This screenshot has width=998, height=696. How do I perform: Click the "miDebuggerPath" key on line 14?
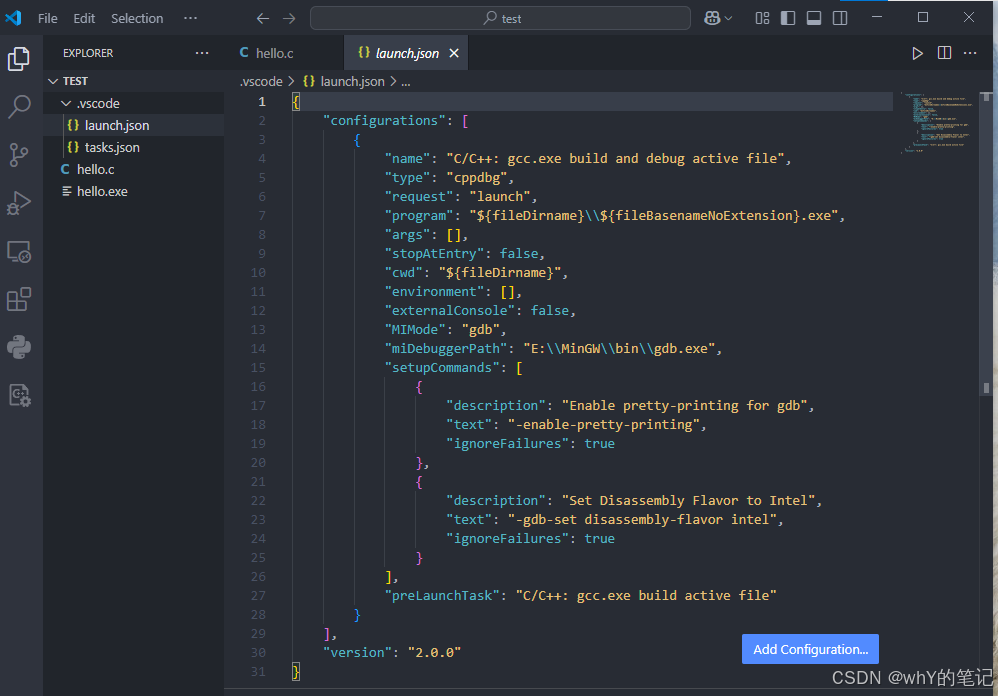[x=446, y=349]
